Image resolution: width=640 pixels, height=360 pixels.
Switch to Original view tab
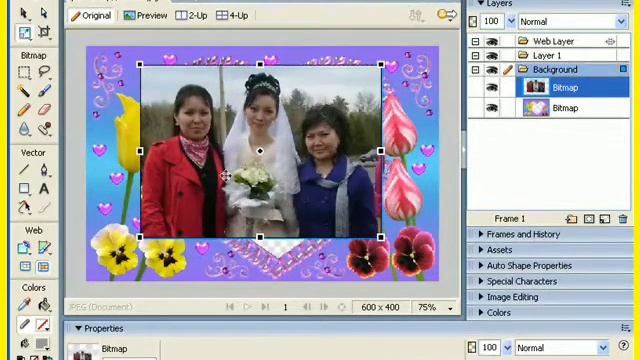click(x=91, y=16)
